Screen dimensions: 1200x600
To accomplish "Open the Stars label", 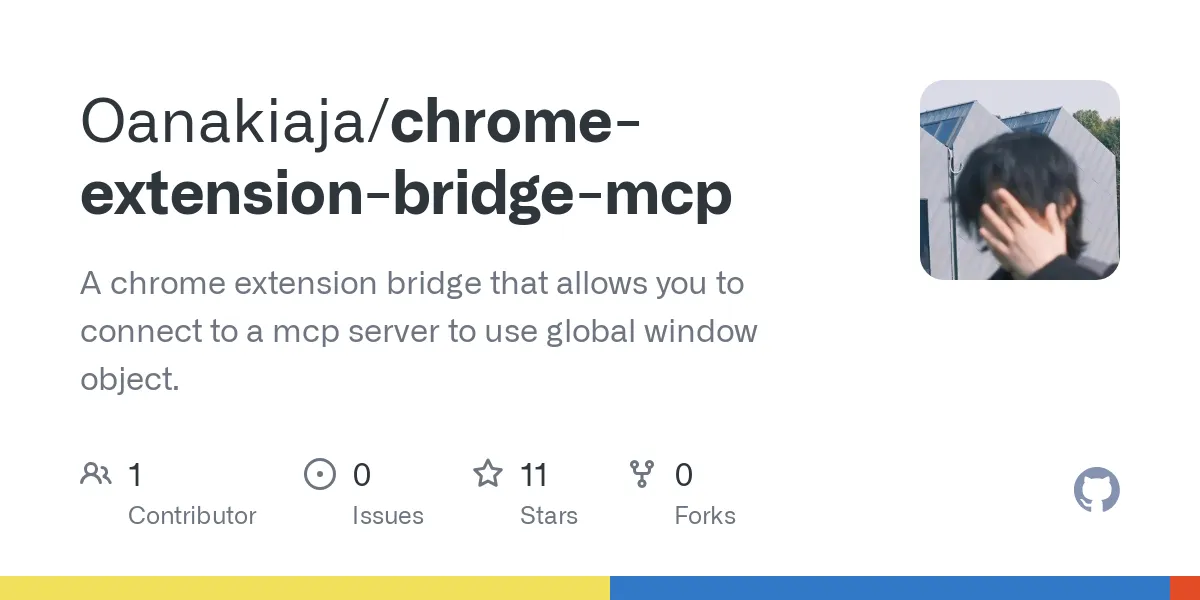I will point(549,516).
